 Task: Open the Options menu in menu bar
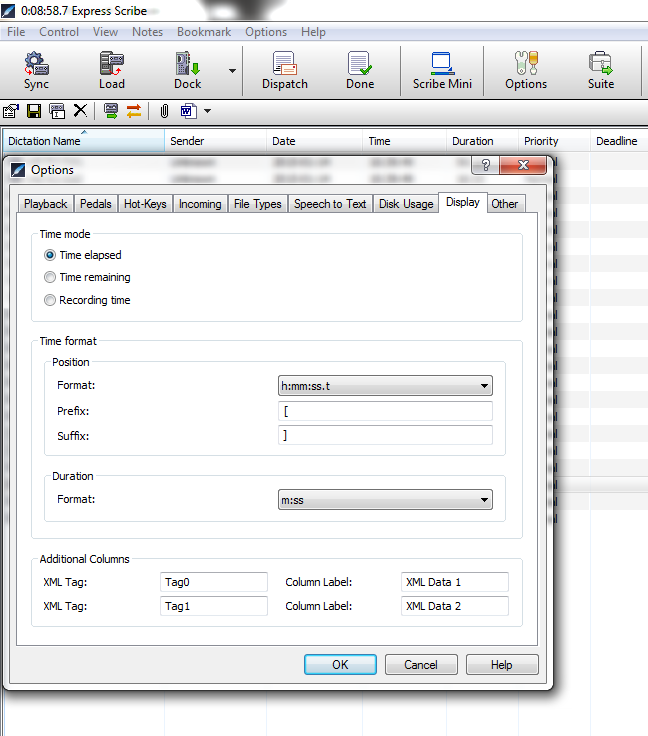click(266, 32)
